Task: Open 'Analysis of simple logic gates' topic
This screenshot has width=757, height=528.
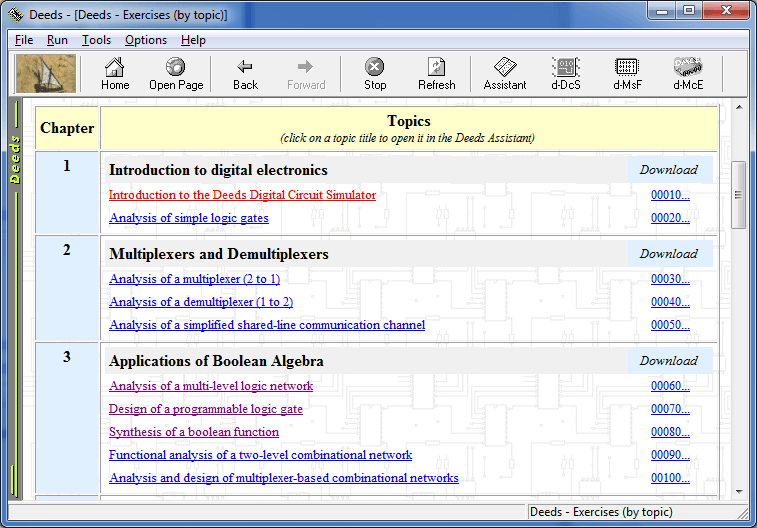Action: (189, 218)
